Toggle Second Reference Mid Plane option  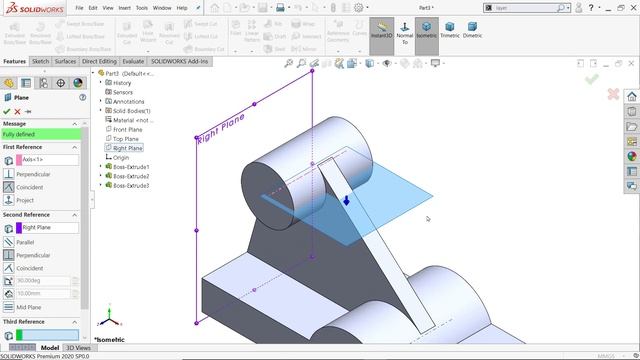[9, 307]
